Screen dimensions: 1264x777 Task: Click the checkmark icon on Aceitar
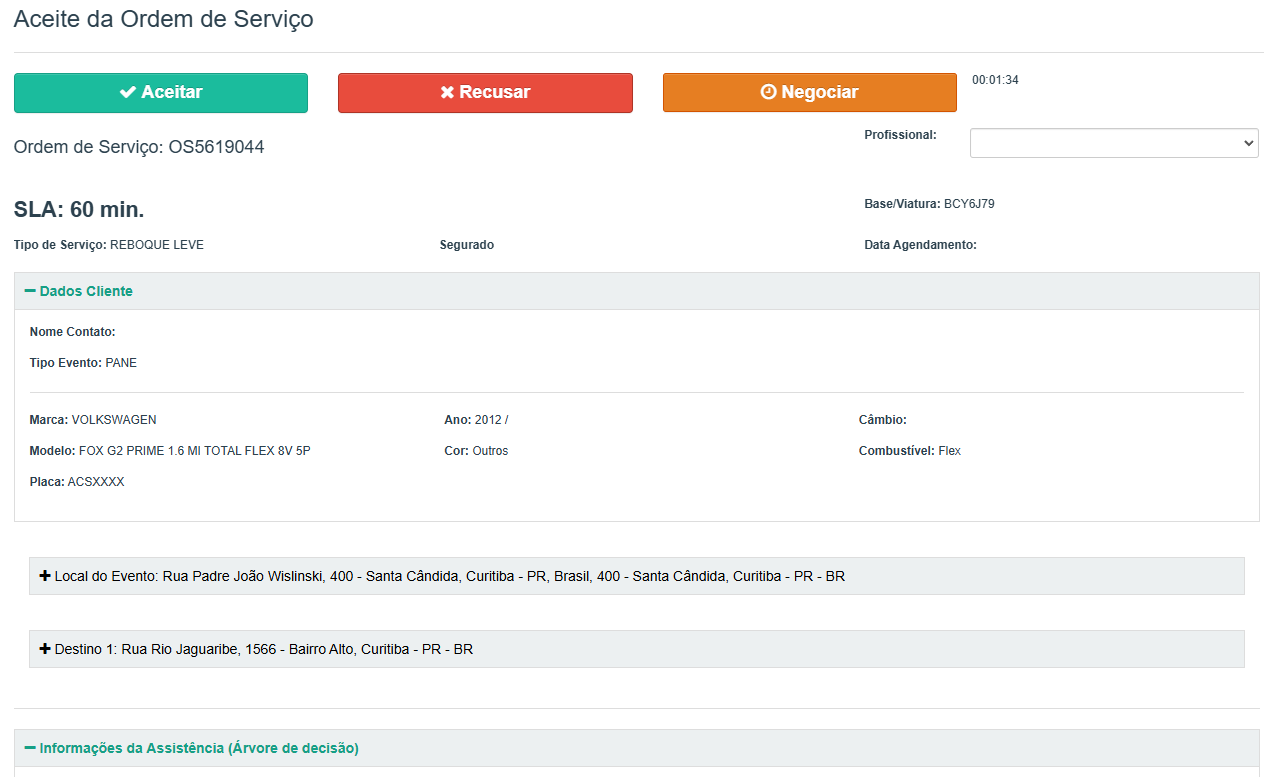pyautogui.click(x=127, y=92)
